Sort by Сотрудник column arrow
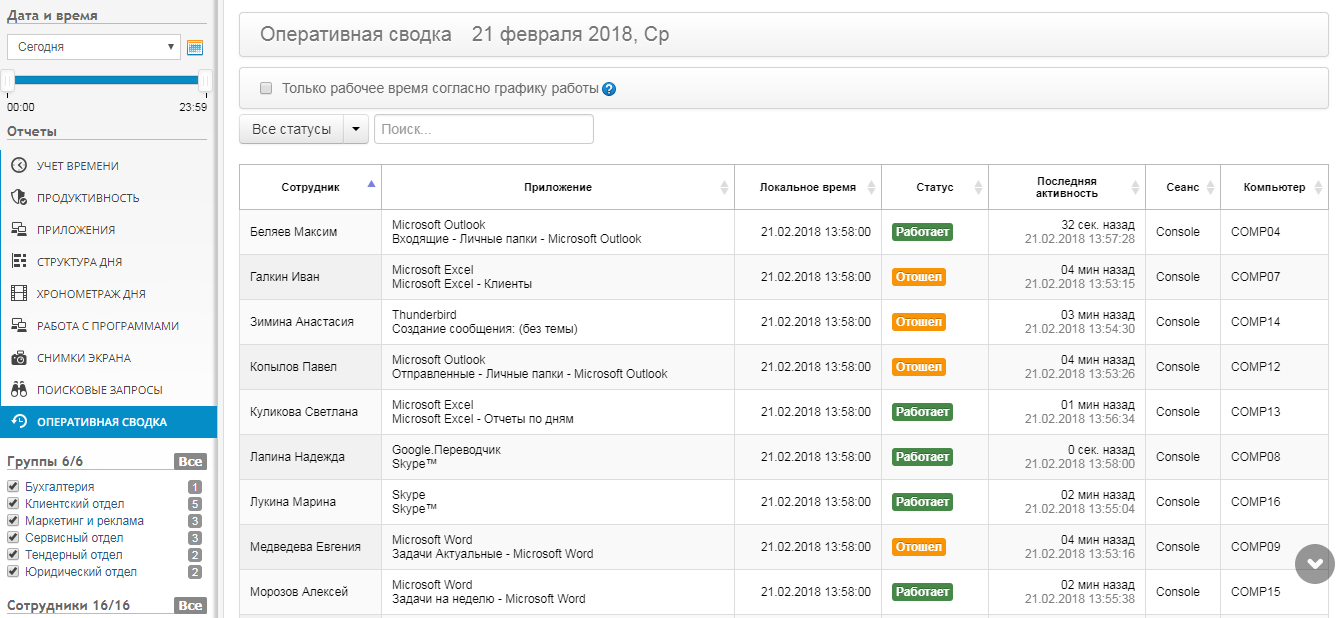Screen dimensions: 1339x618 tap(372, 184)
